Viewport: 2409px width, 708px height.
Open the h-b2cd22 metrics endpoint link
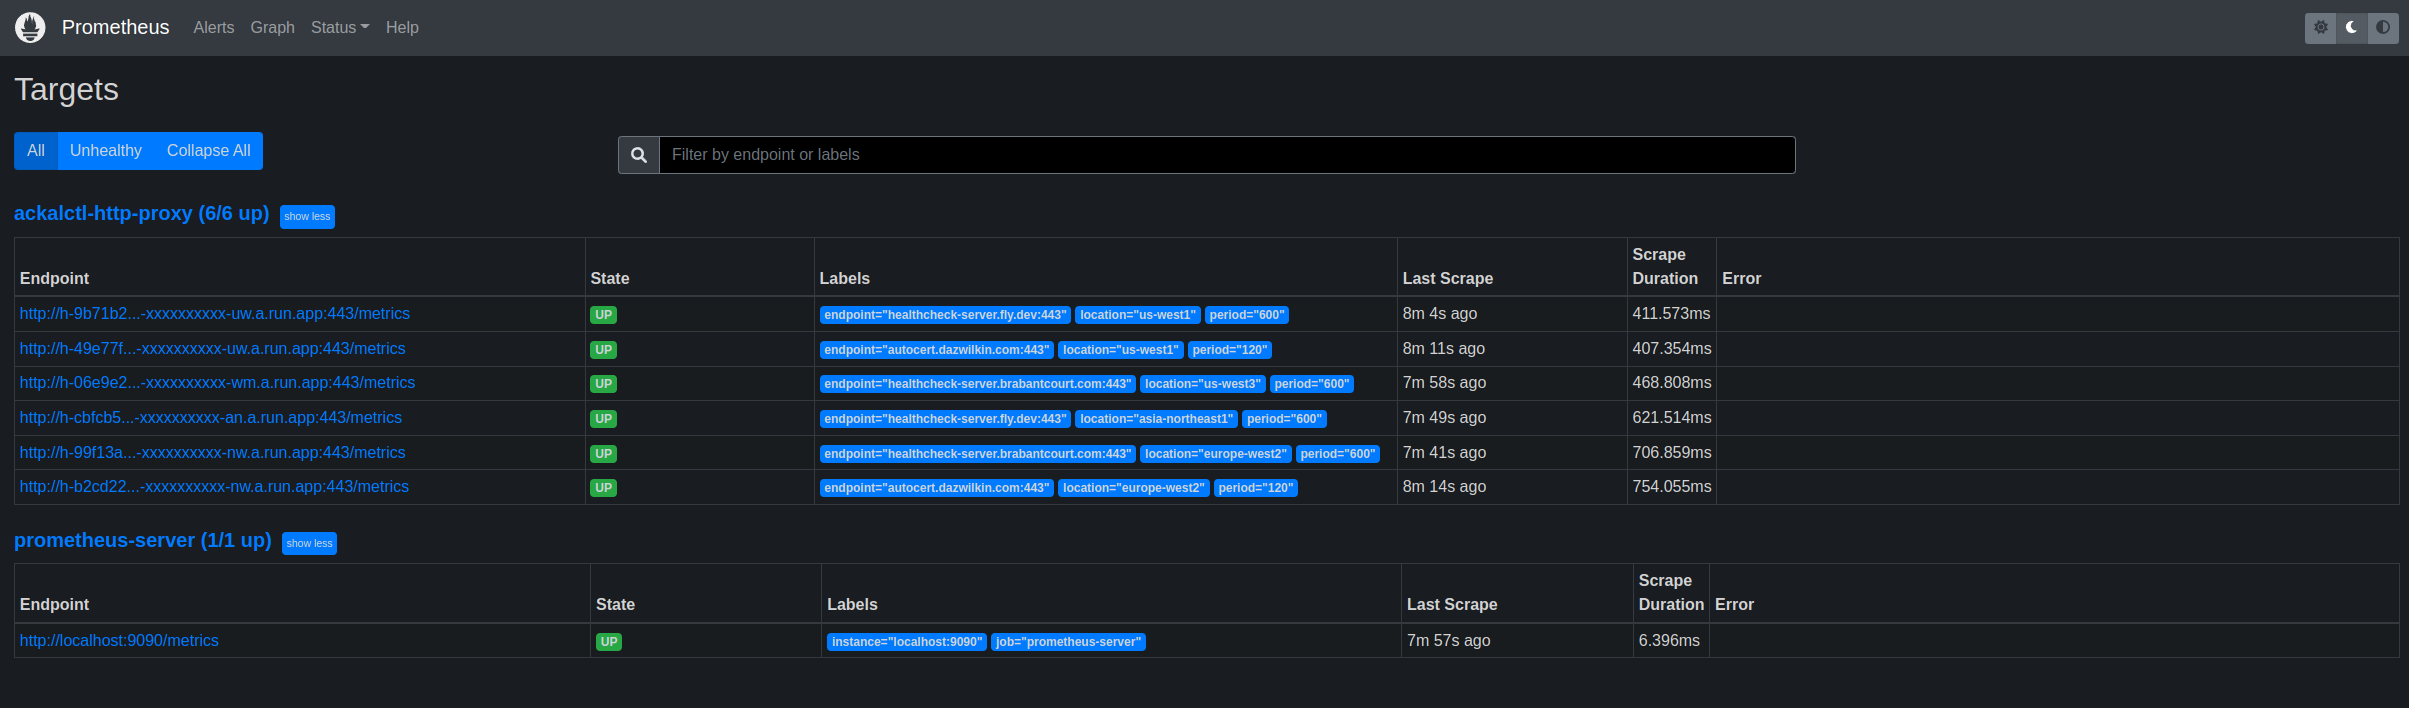pyautogui.click(x=214, y=487)
